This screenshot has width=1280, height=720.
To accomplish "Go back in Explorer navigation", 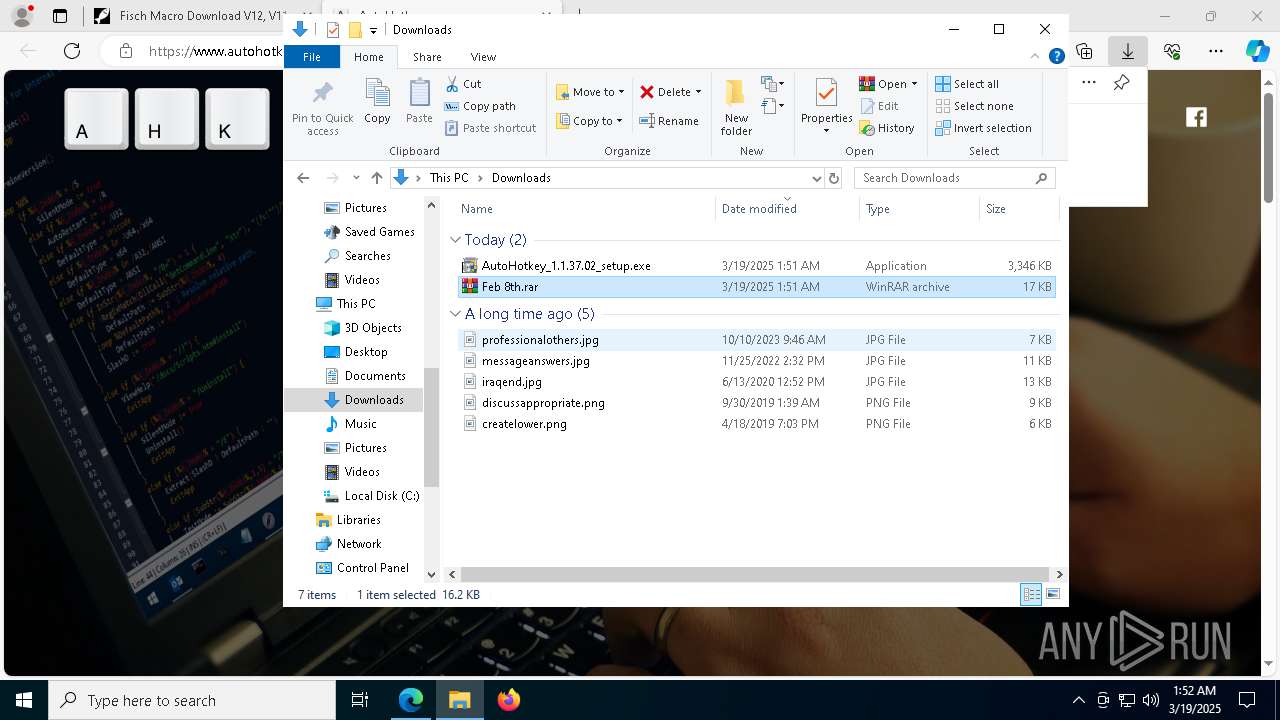I will click(303, 178).
